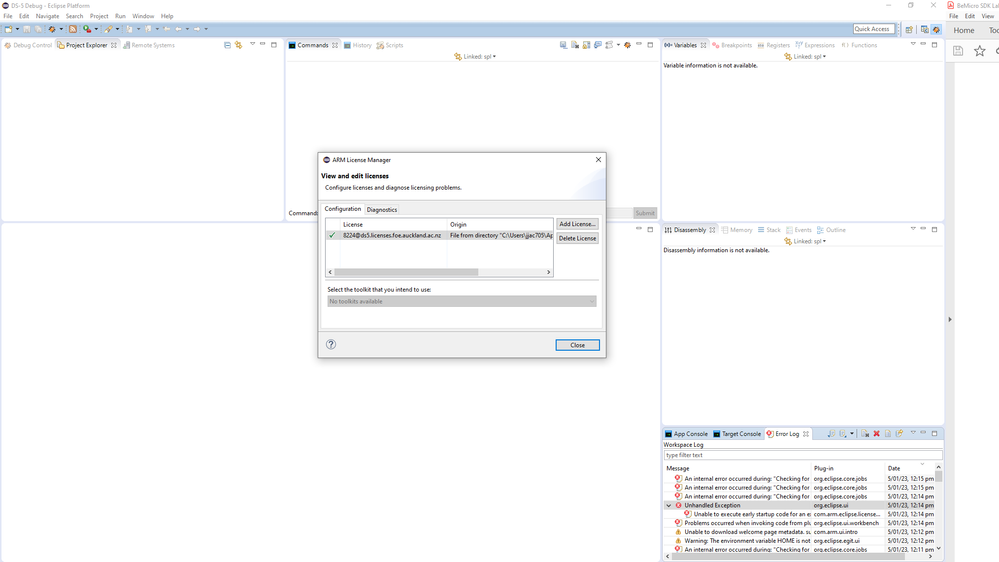
Task: Click Open Perspective icon near Quick Access
Action: [x=909, y=29]
